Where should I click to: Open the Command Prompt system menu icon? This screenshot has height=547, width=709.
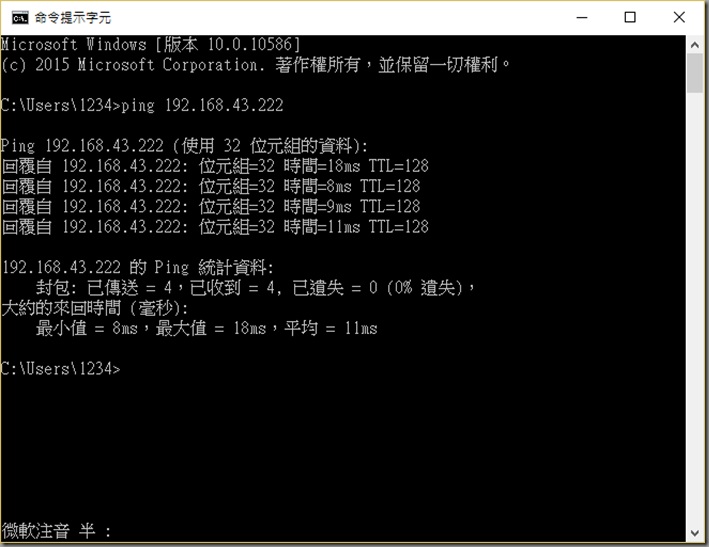pos(20,18)
